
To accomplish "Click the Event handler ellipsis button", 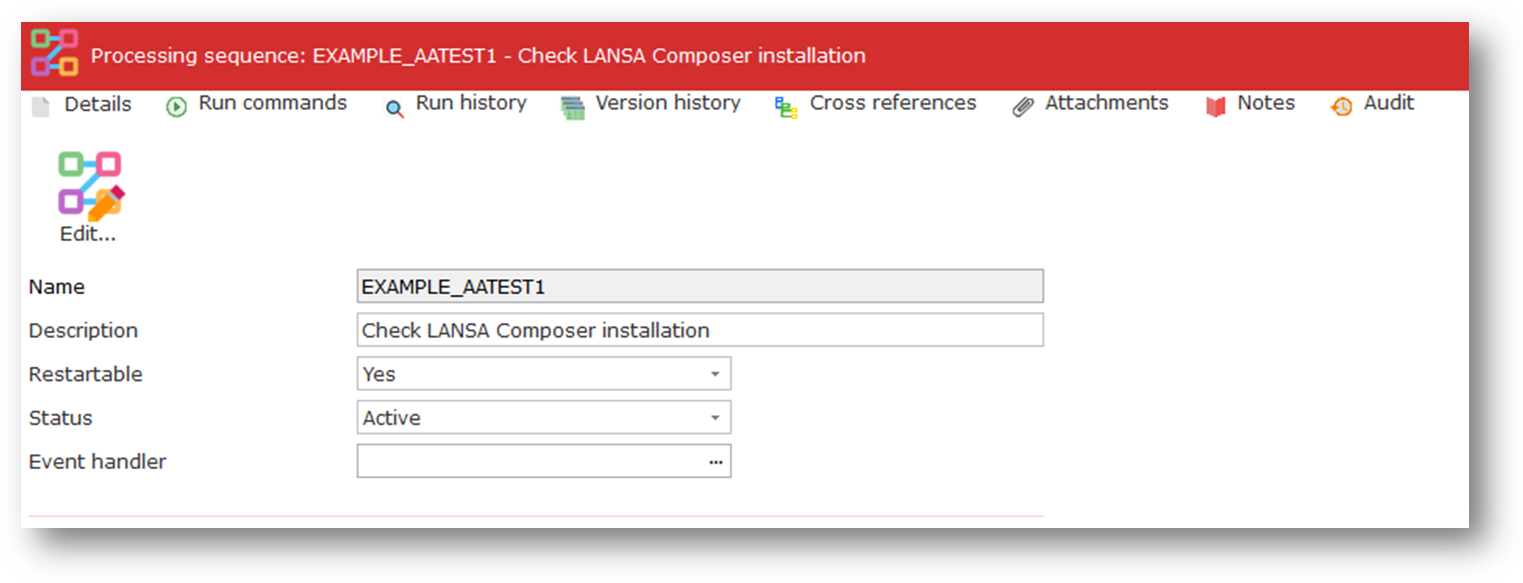I will pyautogui.click(x=715, y=462).
